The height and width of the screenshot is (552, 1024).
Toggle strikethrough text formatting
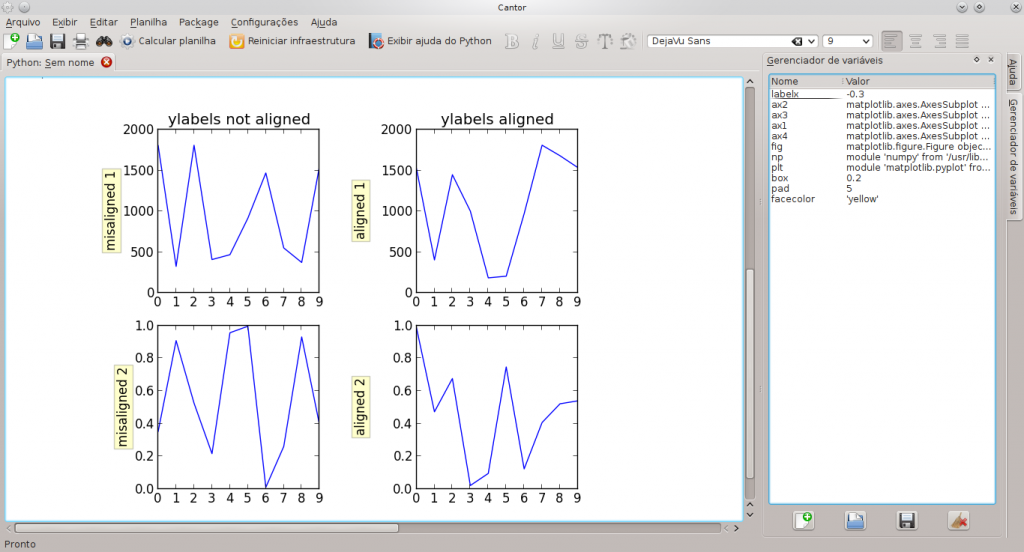click(581, 41)
